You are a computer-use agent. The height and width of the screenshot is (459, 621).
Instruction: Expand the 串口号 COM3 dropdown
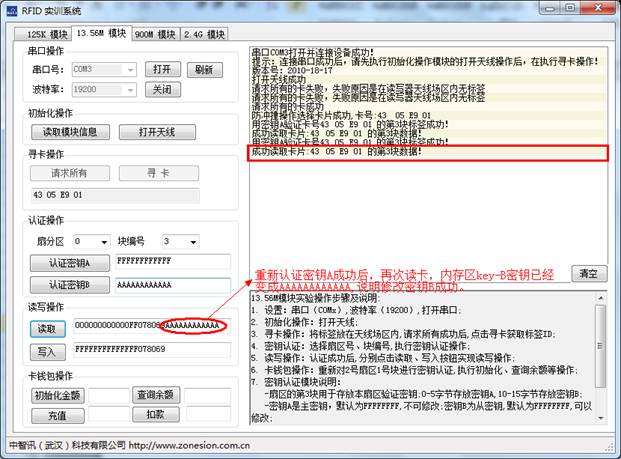(105, 70)
